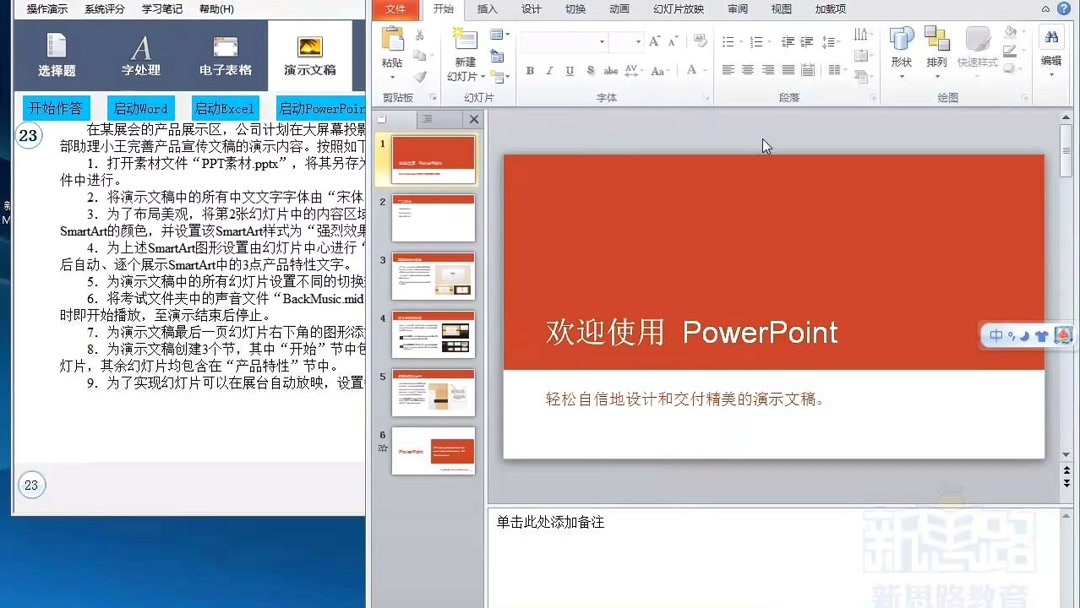Toggle underline formatting
Screen dimensions: 1080x608
coord(569,70)
